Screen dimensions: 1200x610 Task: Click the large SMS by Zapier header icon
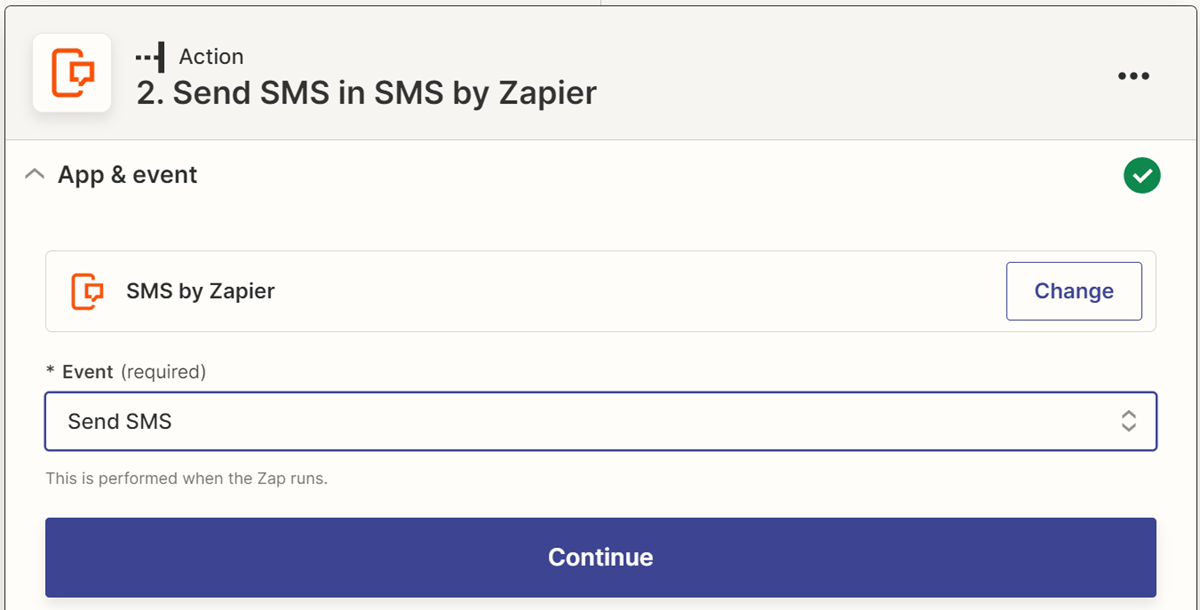(x=72, y=73)
